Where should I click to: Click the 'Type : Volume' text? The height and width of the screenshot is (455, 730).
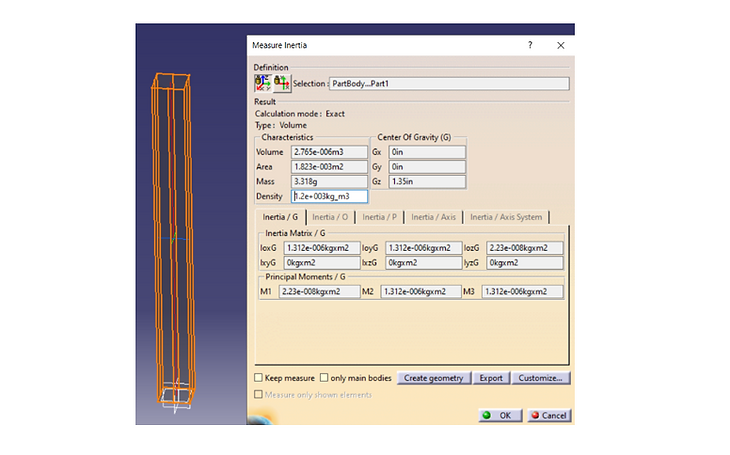pos(280,125)
